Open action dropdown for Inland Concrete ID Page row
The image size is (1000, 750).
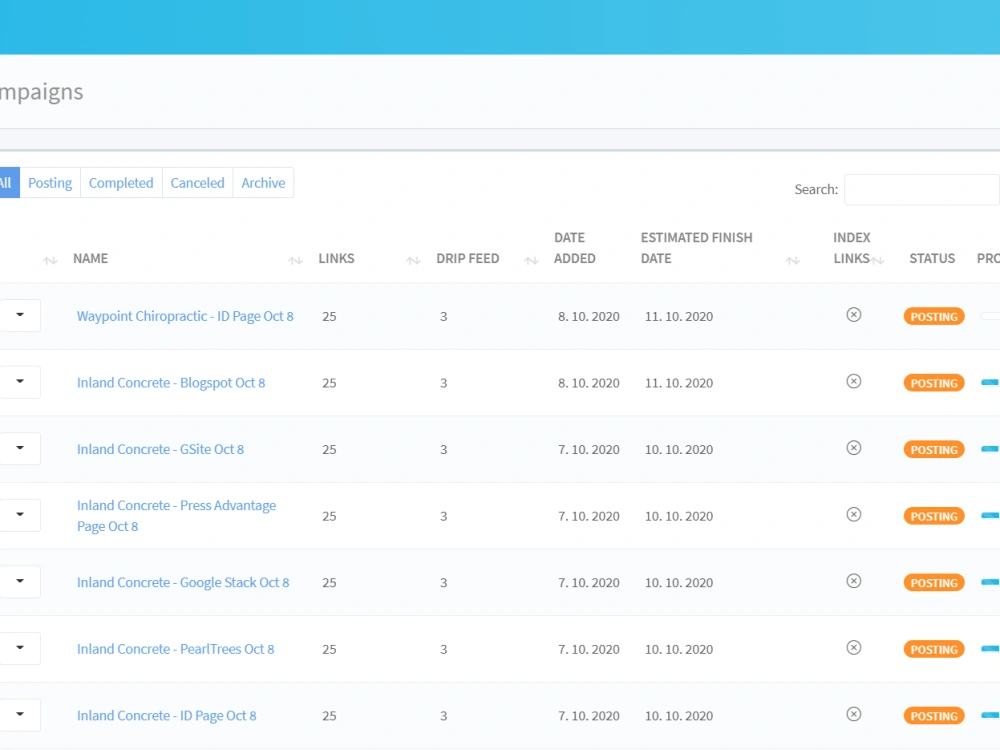click(x=20, y=715)
